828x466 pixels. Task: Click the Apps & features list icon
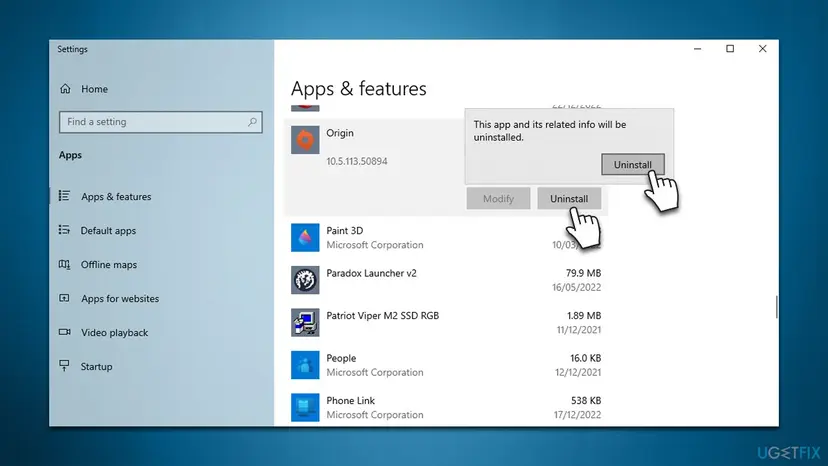click(x=64, y=196)
